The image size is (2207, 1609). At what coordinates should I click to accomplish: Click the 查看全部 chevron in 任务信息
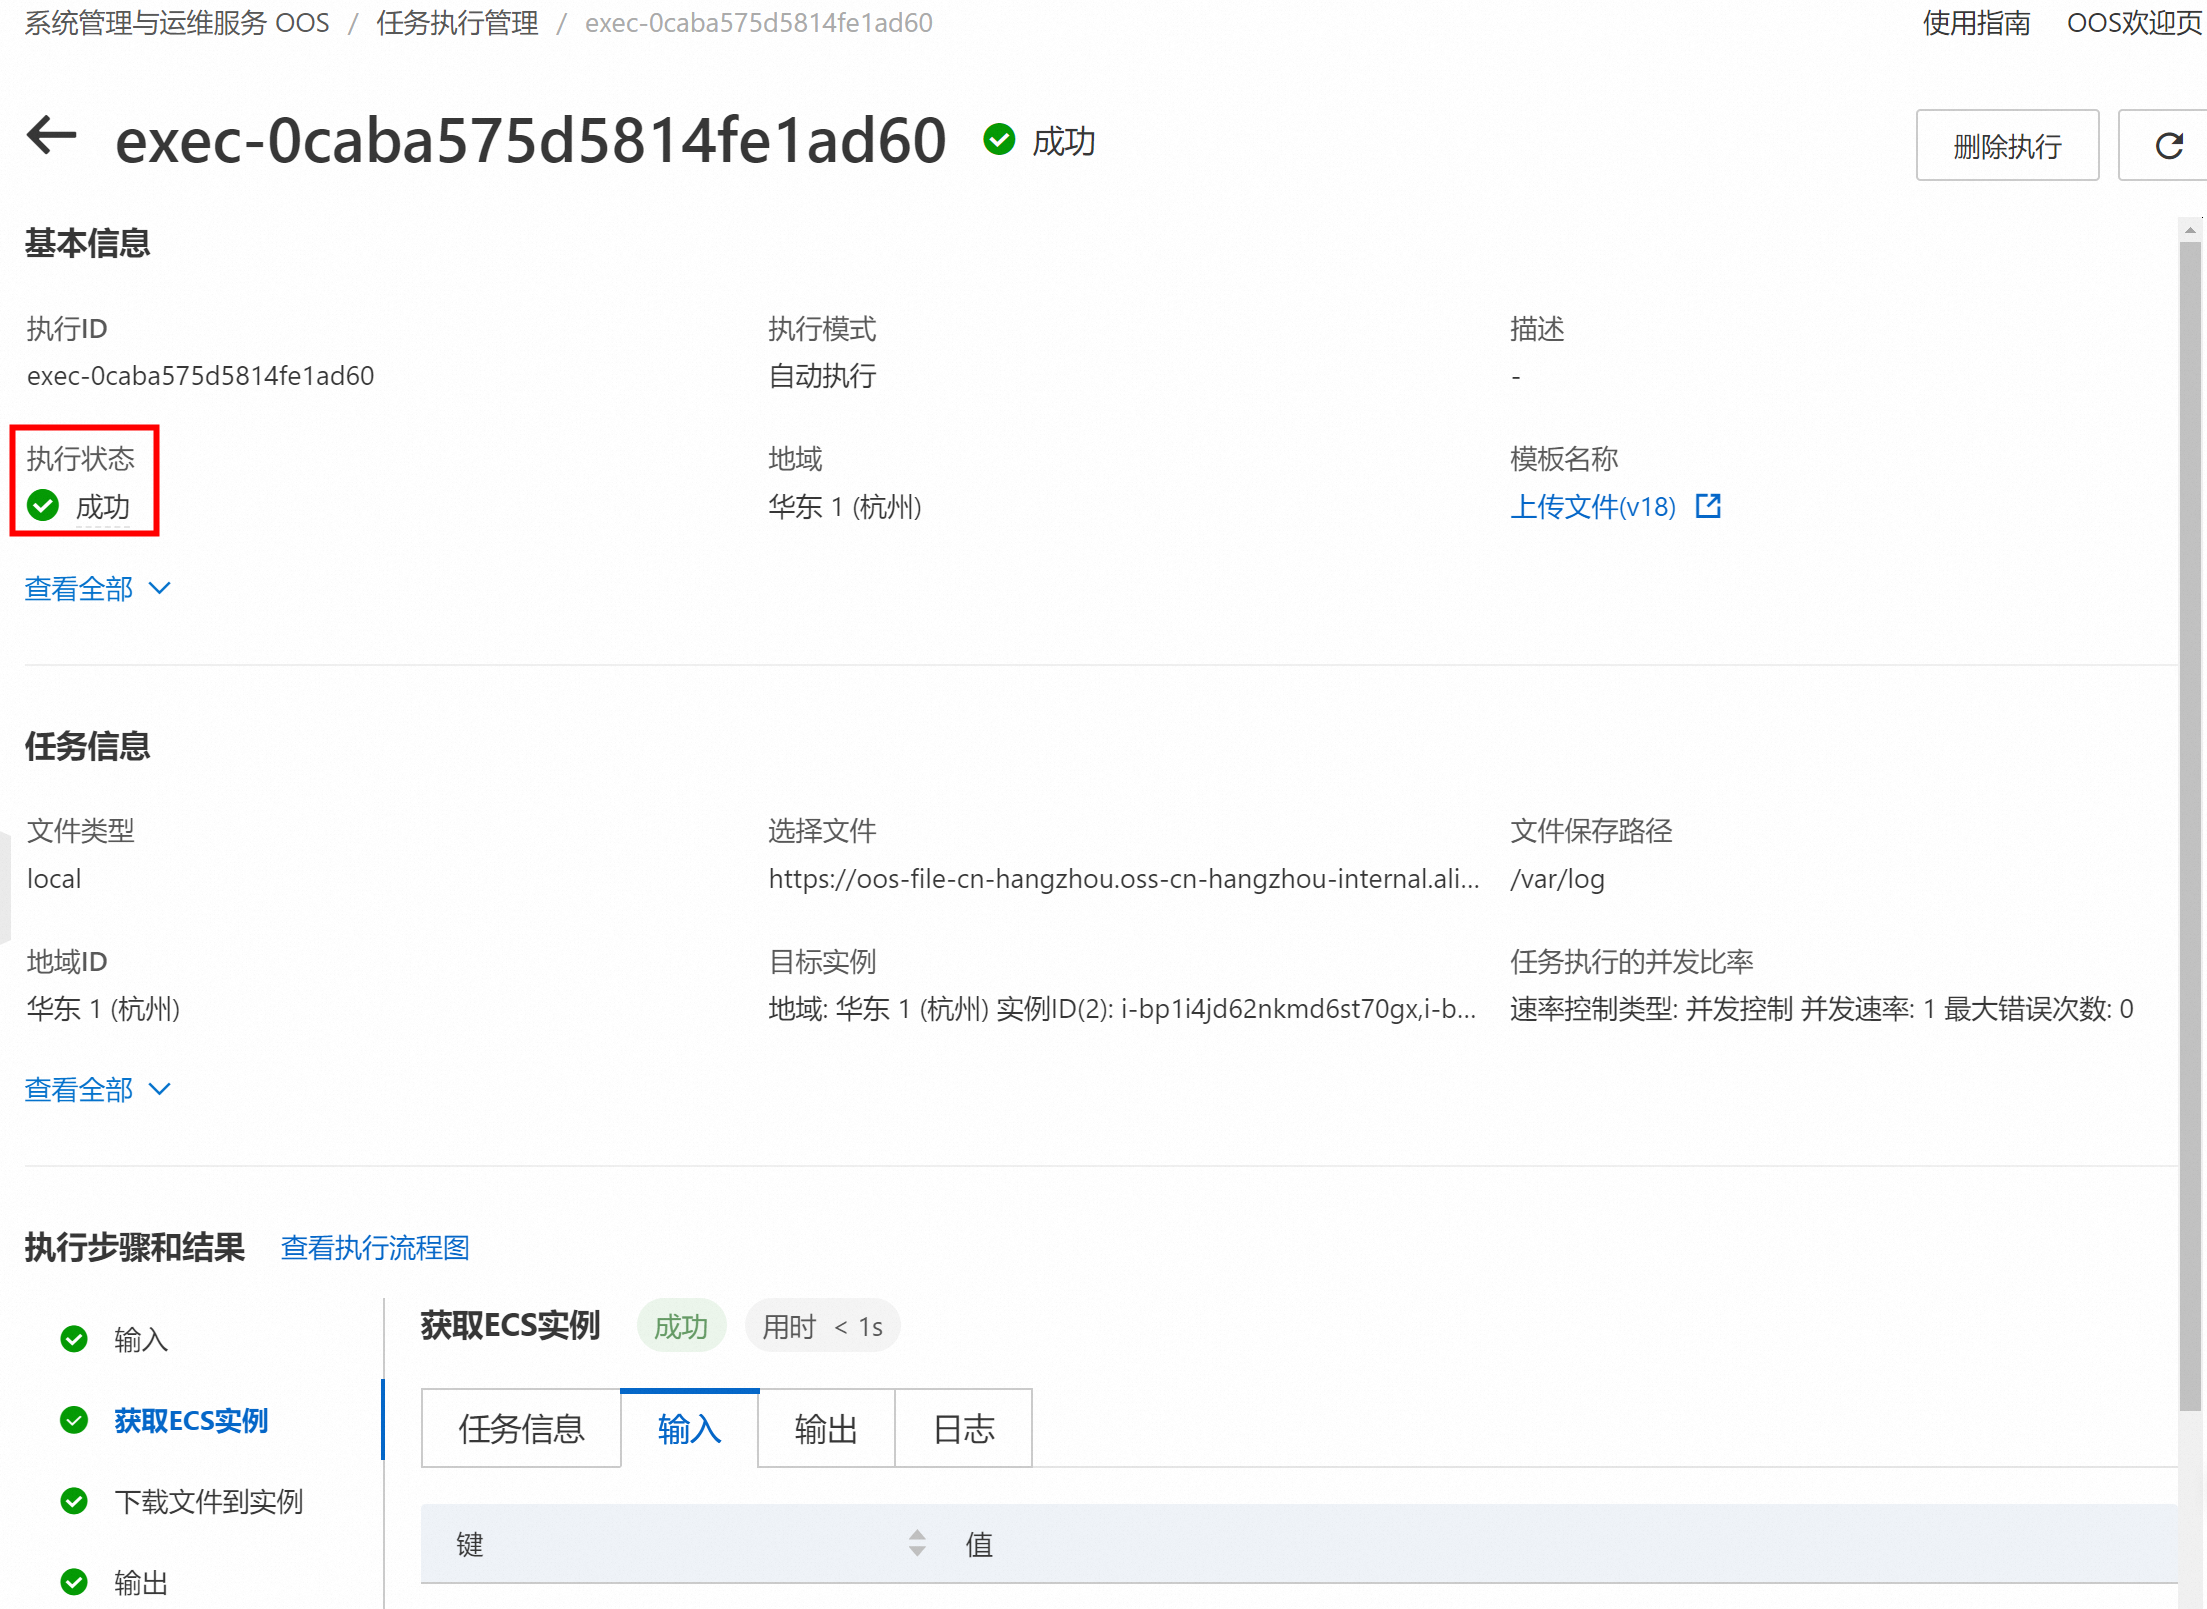pyautogui.click(x=160, y=1089)
